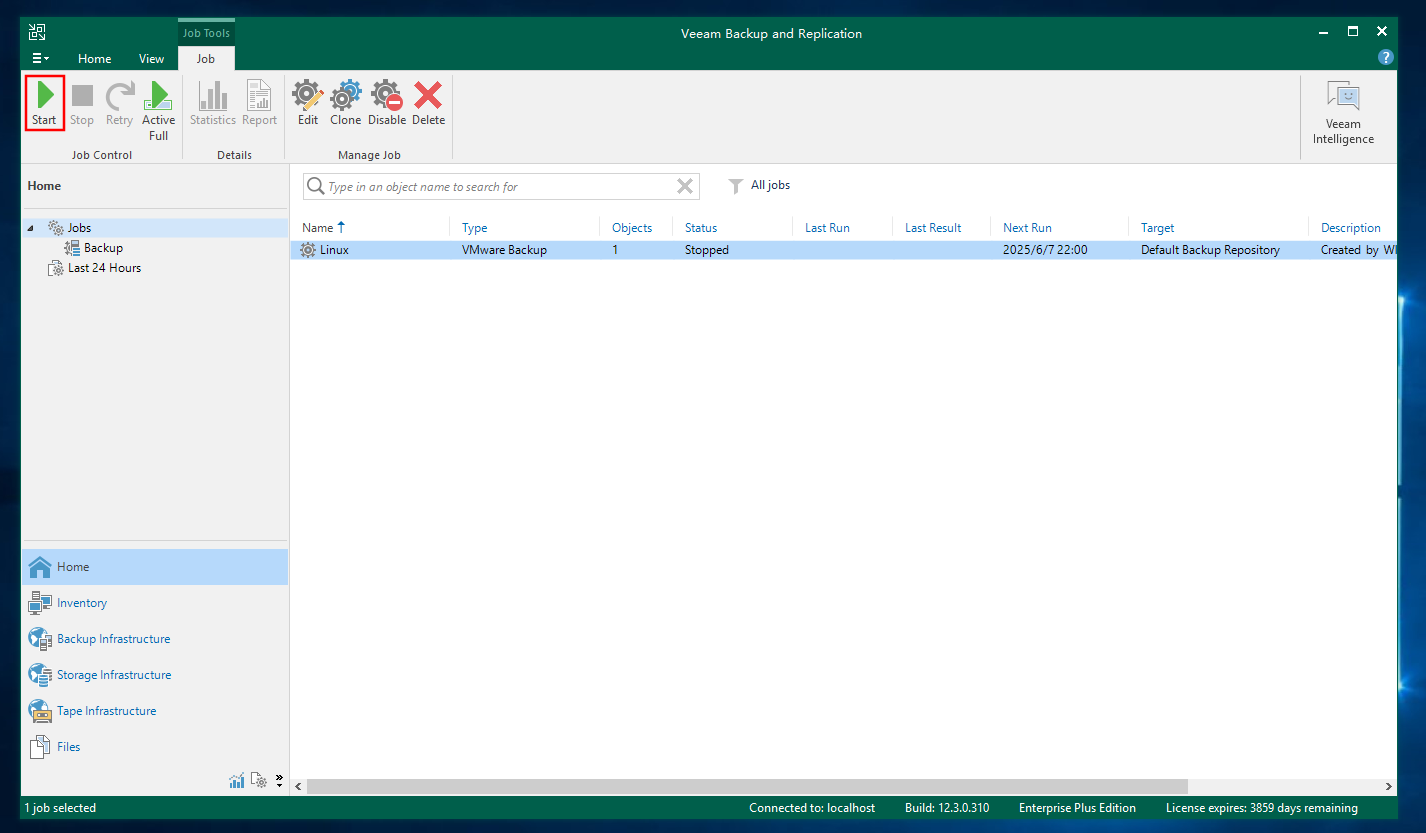
Task: Open Veeam Intelligence assistant
Action: coord(1343,112)
